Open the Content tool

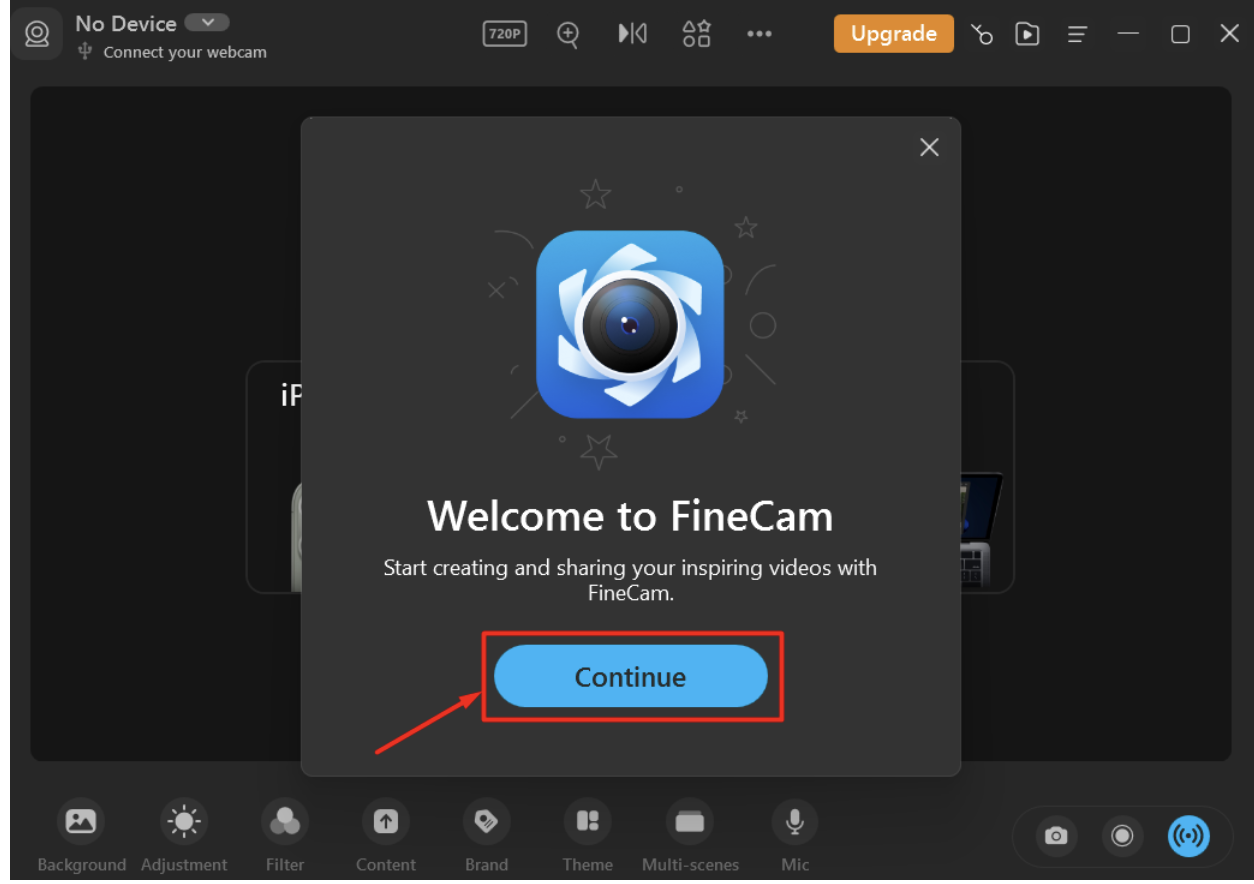point(386,835)
